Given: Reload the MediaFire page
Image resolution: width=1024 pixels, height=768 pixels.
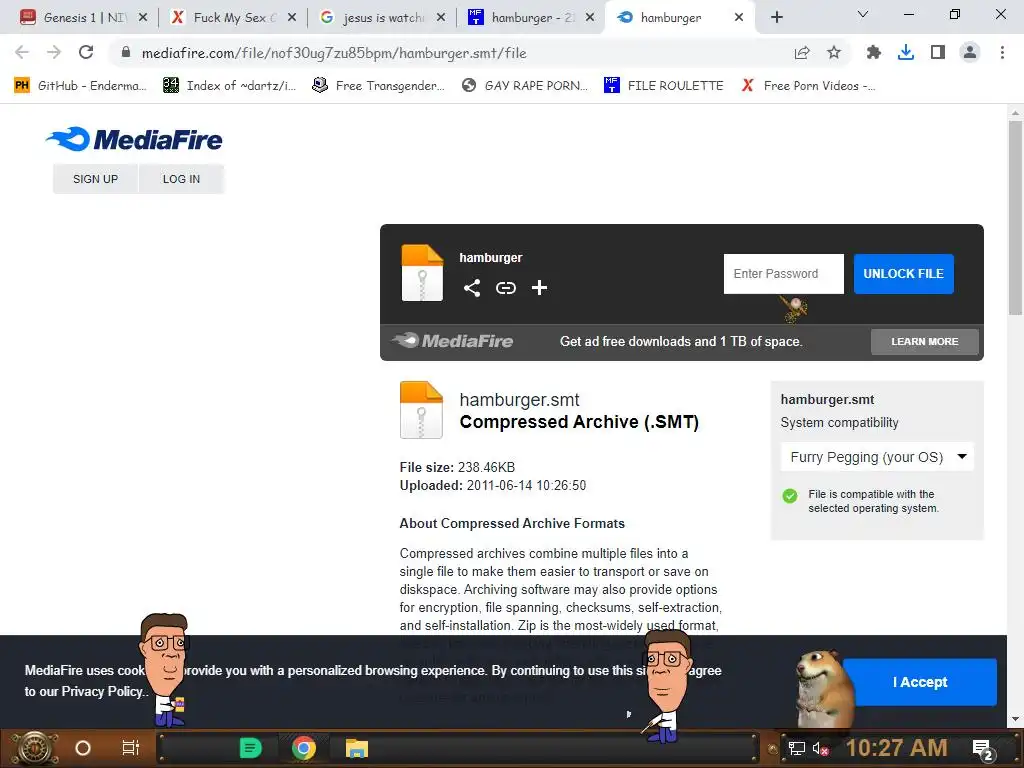Looking at the screenshot, I should [86, 52].
